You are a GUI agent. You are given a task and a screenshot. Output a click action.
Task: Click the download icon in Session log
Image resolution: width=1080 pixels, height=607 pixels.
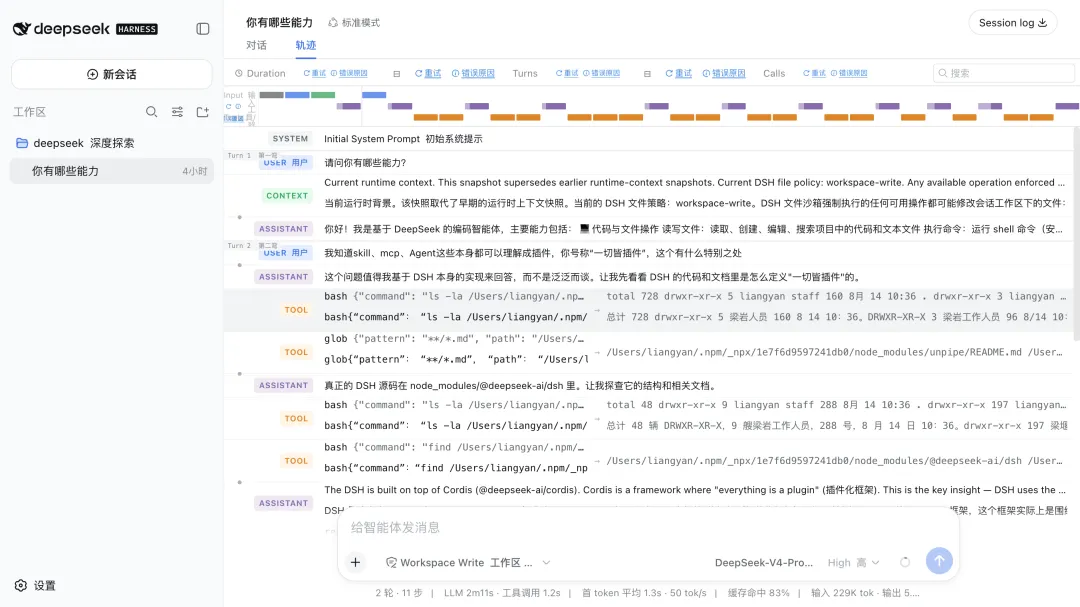point(1043,23)
